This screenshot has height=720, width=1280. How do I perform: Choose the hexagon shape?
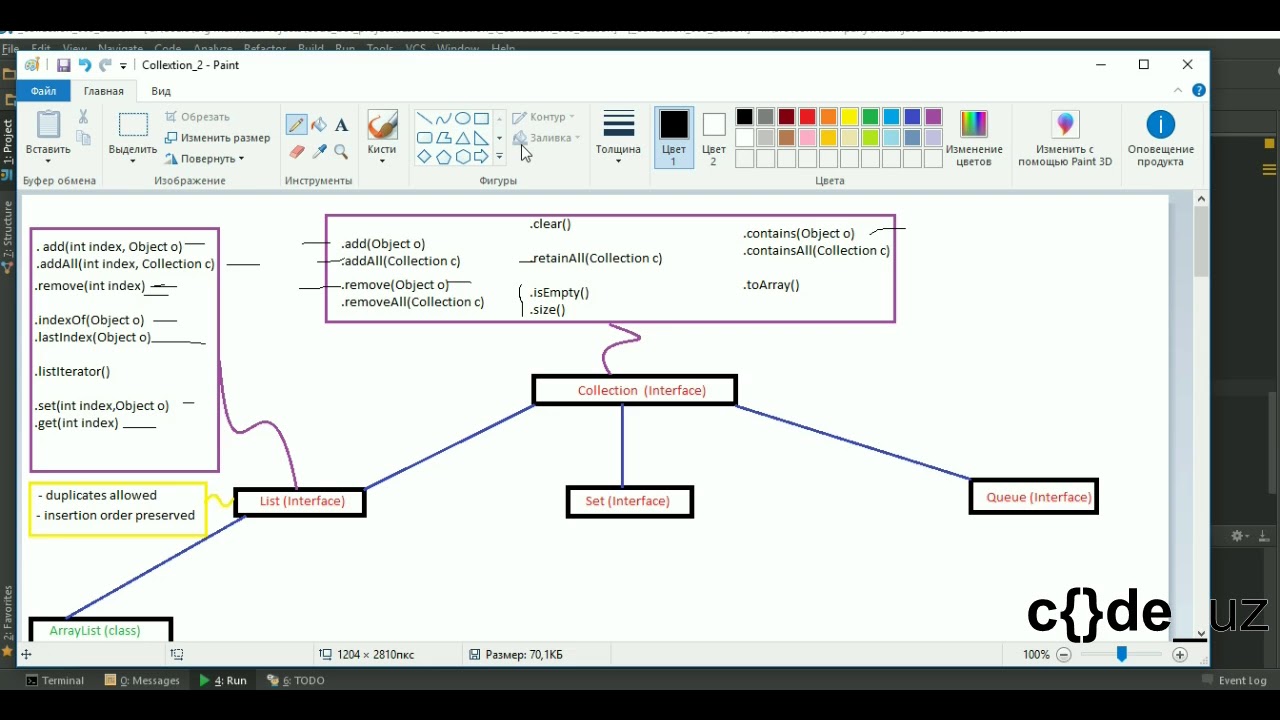(x=462, y=157)
